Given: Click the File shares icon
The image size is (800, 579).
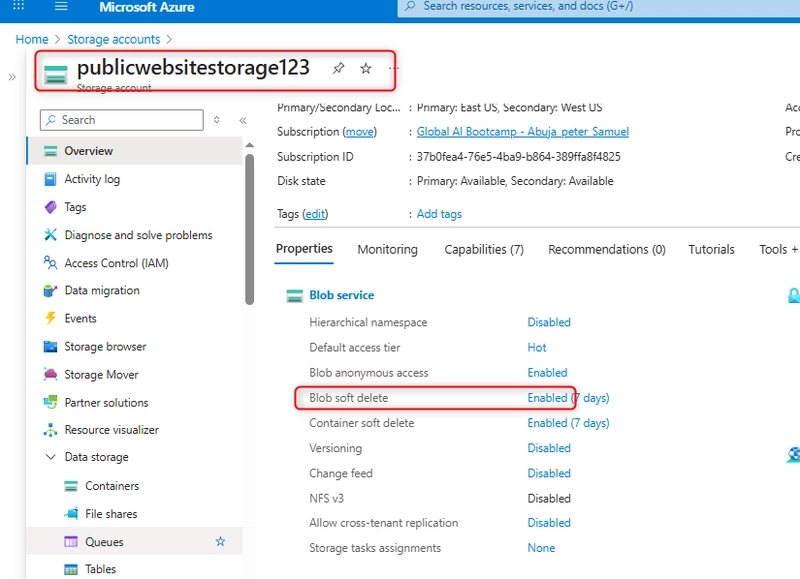Looking at the screenshot, I should (71, 513).
